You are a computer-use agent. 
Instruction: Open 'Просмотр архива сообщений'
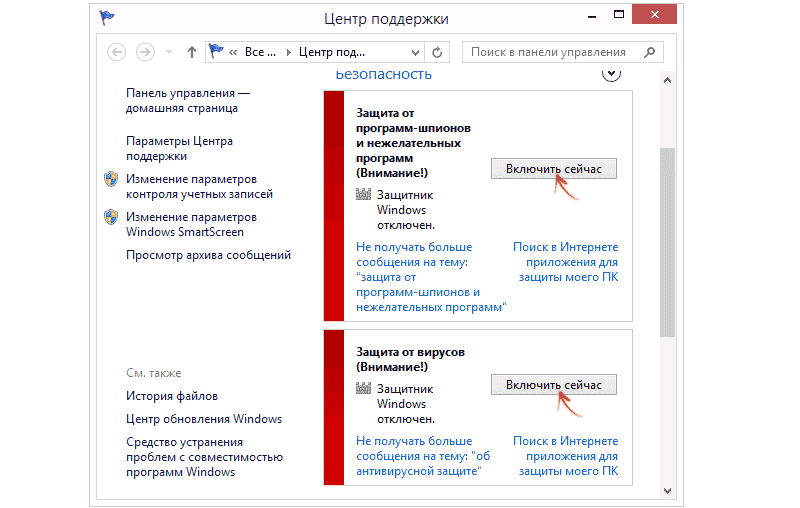208,255
